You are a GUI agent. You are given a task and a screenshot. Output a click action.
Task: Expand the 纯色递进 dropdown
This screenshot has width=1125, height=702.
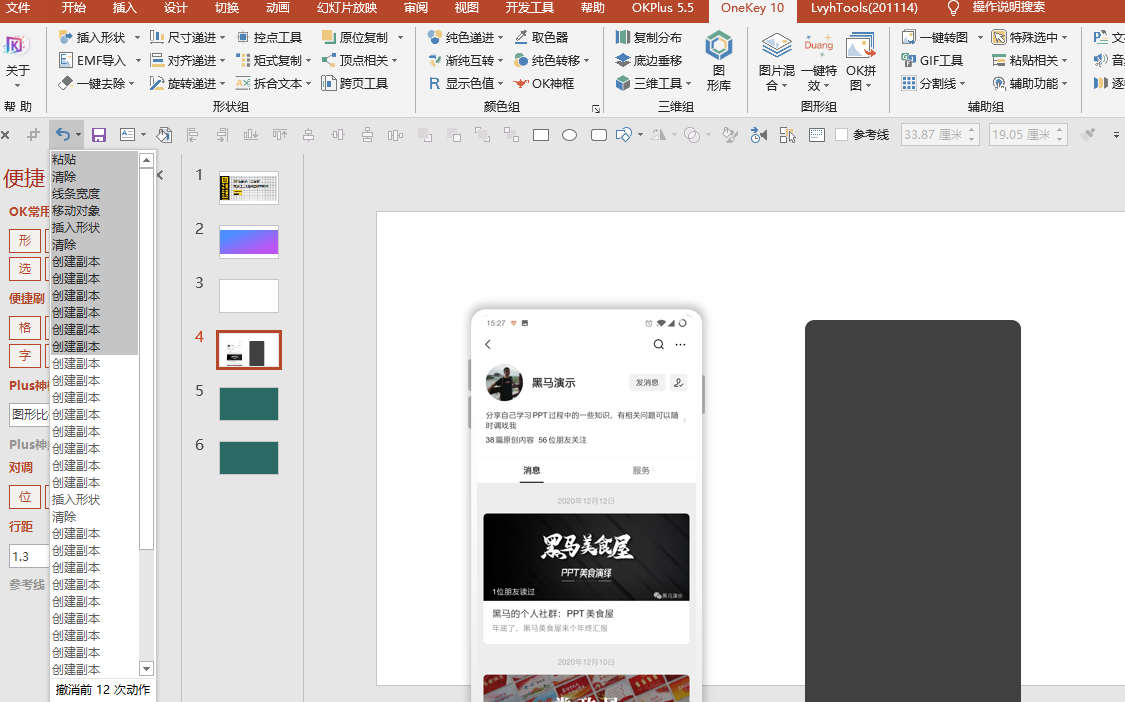pos(500,37)
